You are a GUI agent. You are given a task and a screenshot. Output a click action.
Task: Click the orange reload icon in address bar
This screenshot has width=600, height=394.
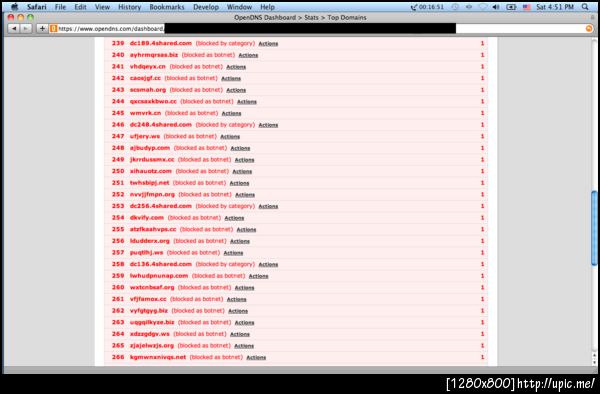589,28
